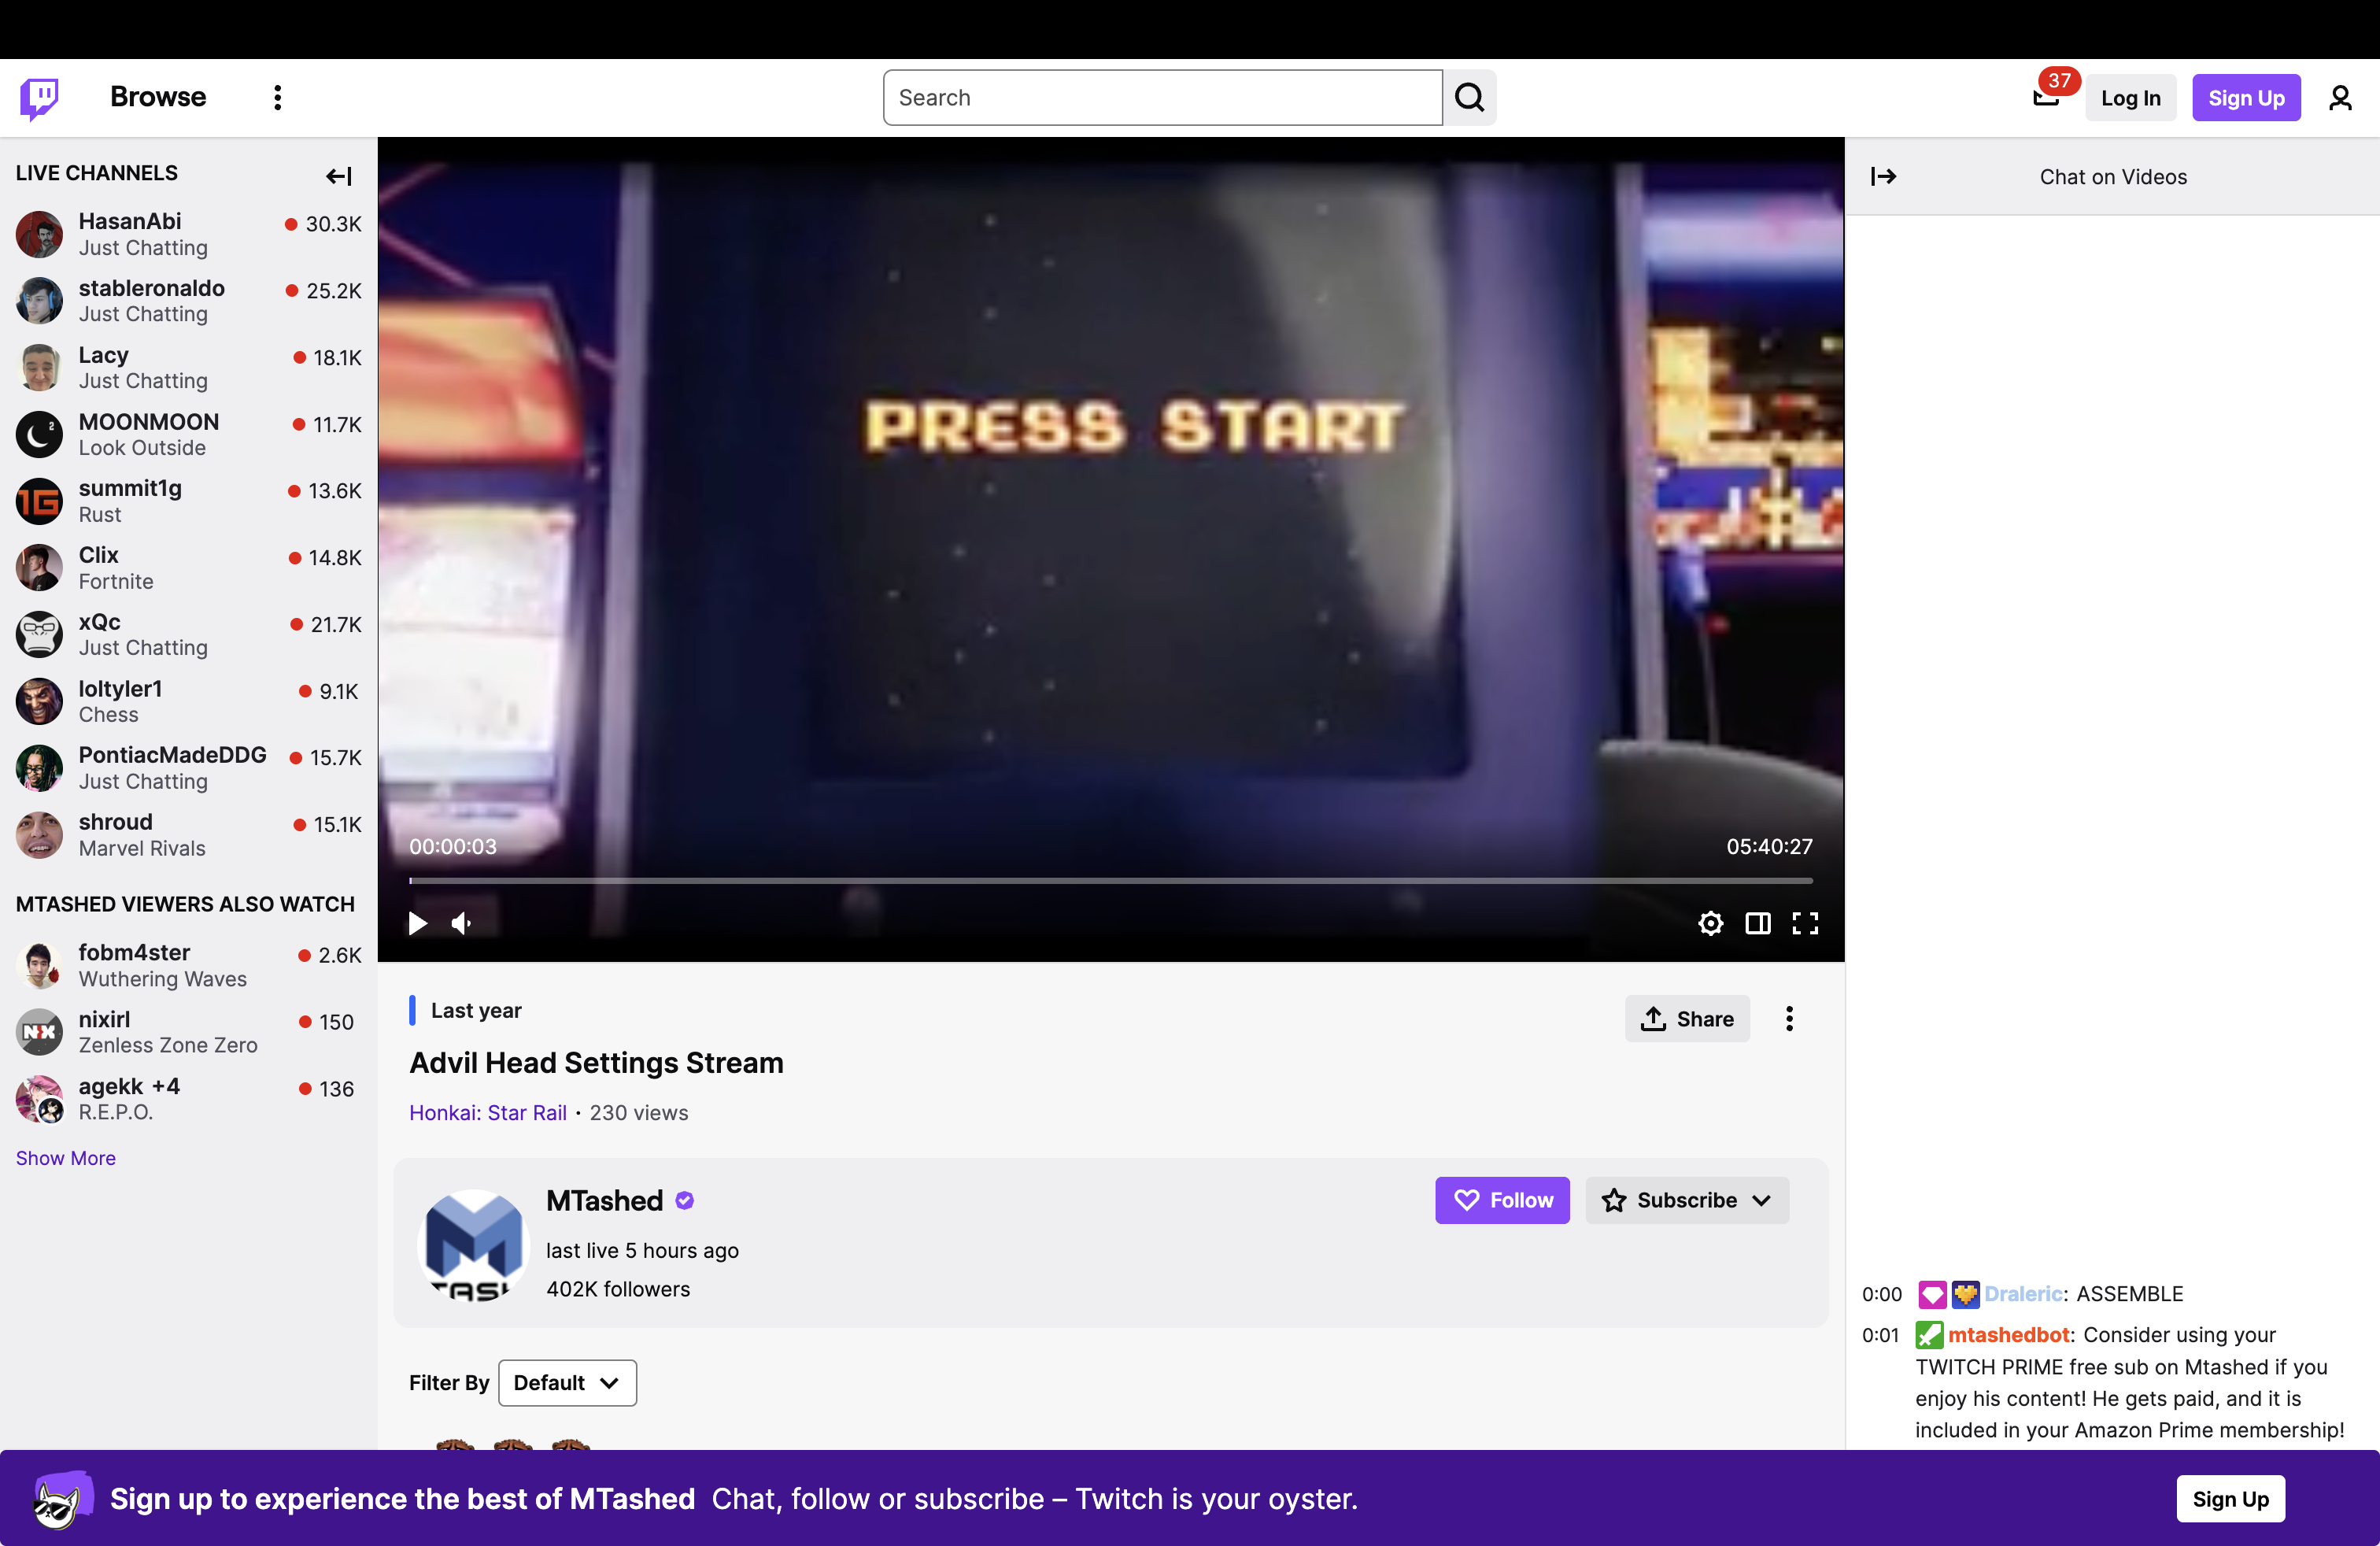Open the Filter By Default dropdown
Image resolution: width=2380 pixels, height=1546 pixels.
(566, 1382)
